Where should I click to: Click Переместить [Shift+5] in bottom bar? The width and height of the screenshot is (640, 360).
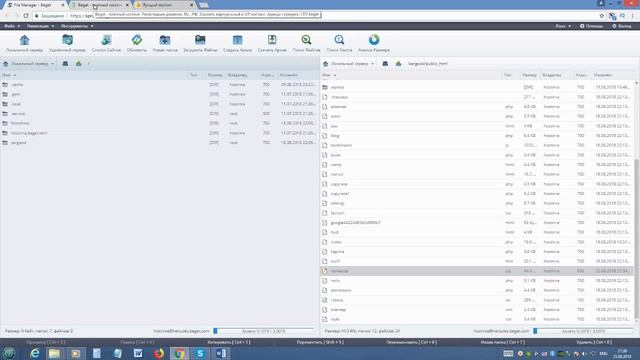click(320, 342)
